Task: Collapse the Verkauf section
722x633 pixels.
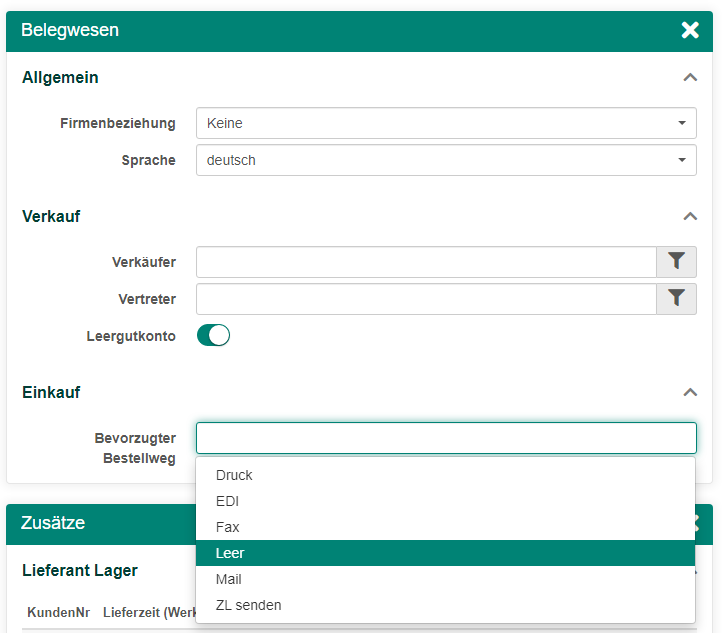Action: (x=689, y=216)
